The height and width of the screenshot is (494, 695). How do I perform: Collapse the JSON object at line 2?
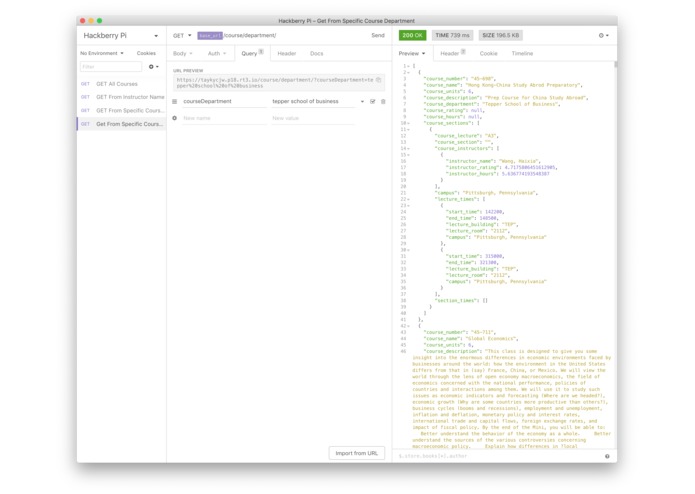[408, 72]
